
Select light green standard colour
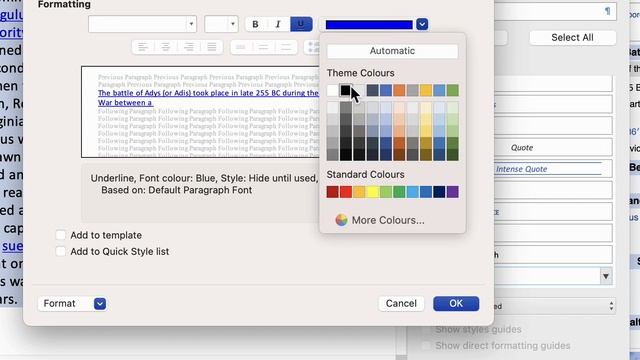(386, 192)
